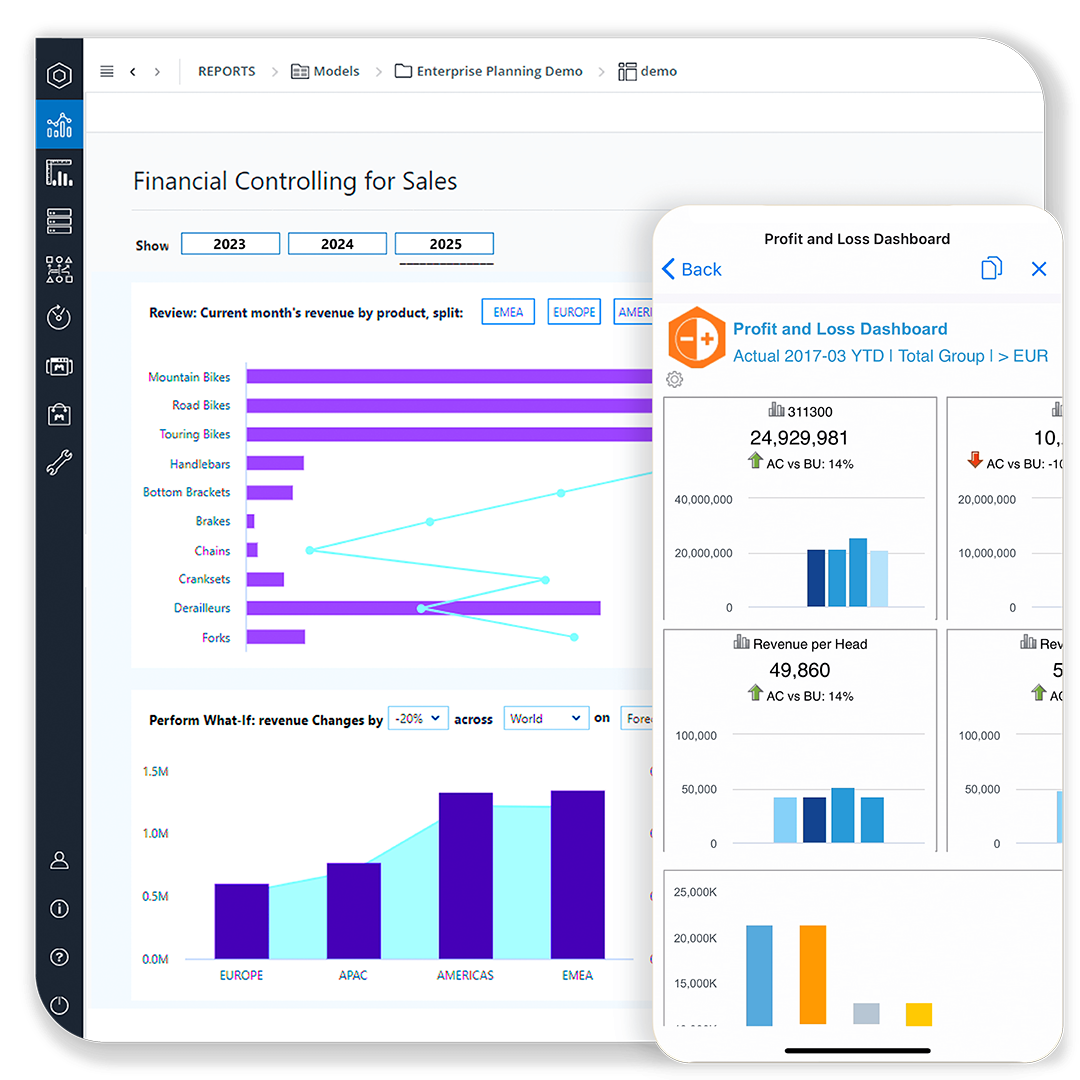Select the scheduler gauge icon
The image size is (1080, 1080).
click(59, 318)
